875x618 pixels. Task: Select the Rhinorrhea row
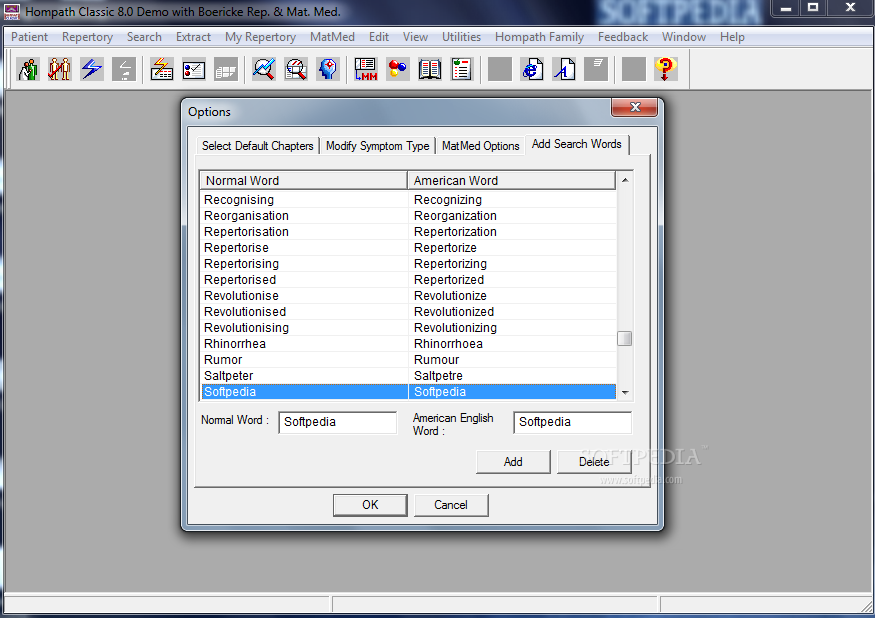coord(408,344)
